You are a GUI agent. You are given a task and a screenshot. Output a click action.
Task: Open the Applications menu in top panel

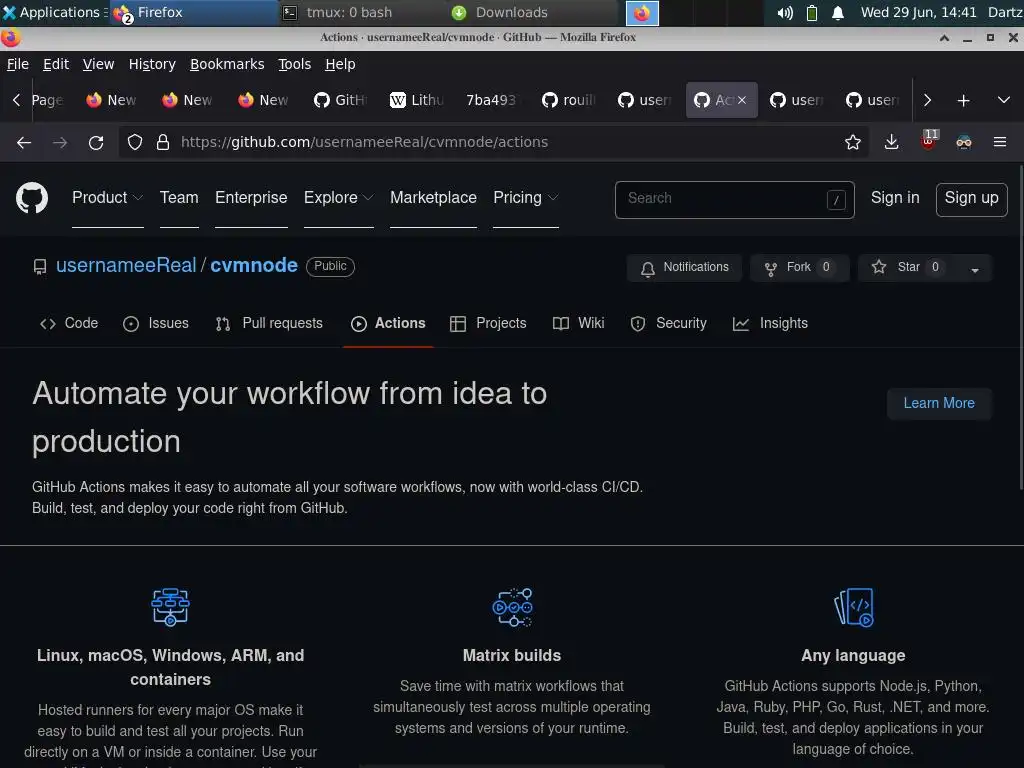55,12
